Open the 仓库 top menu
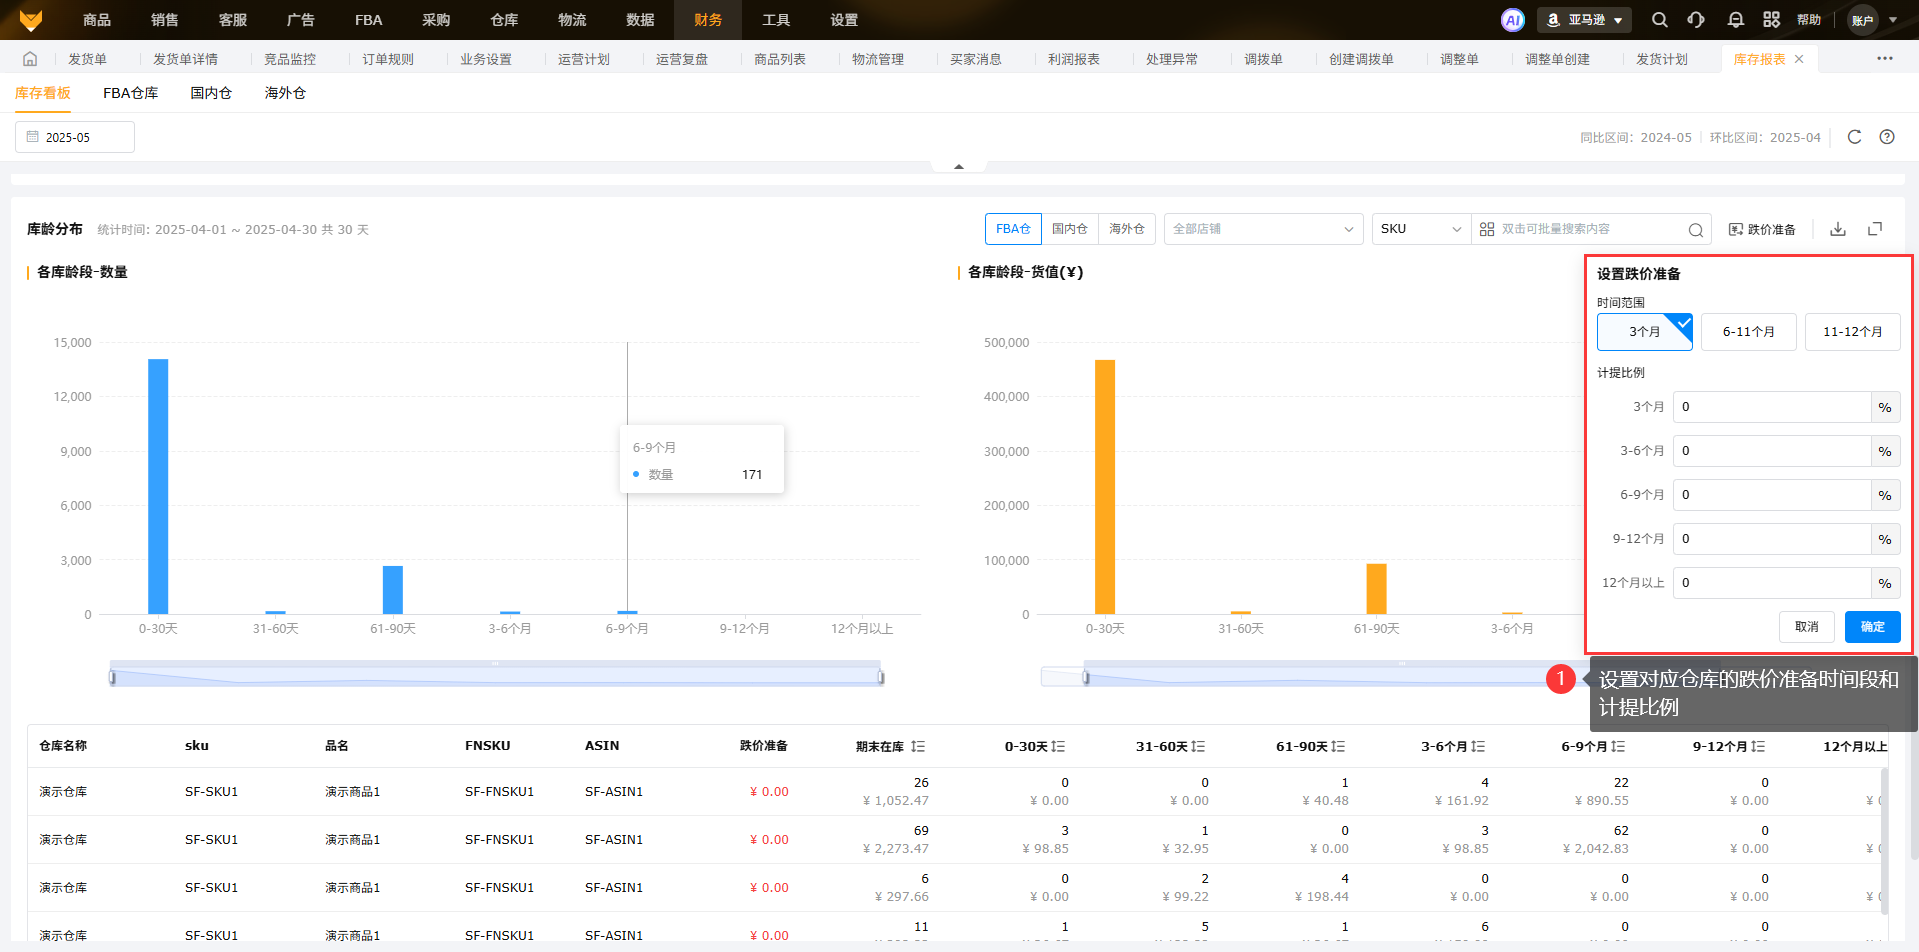Screen dimensions: 1919x952 pos(504,20)
